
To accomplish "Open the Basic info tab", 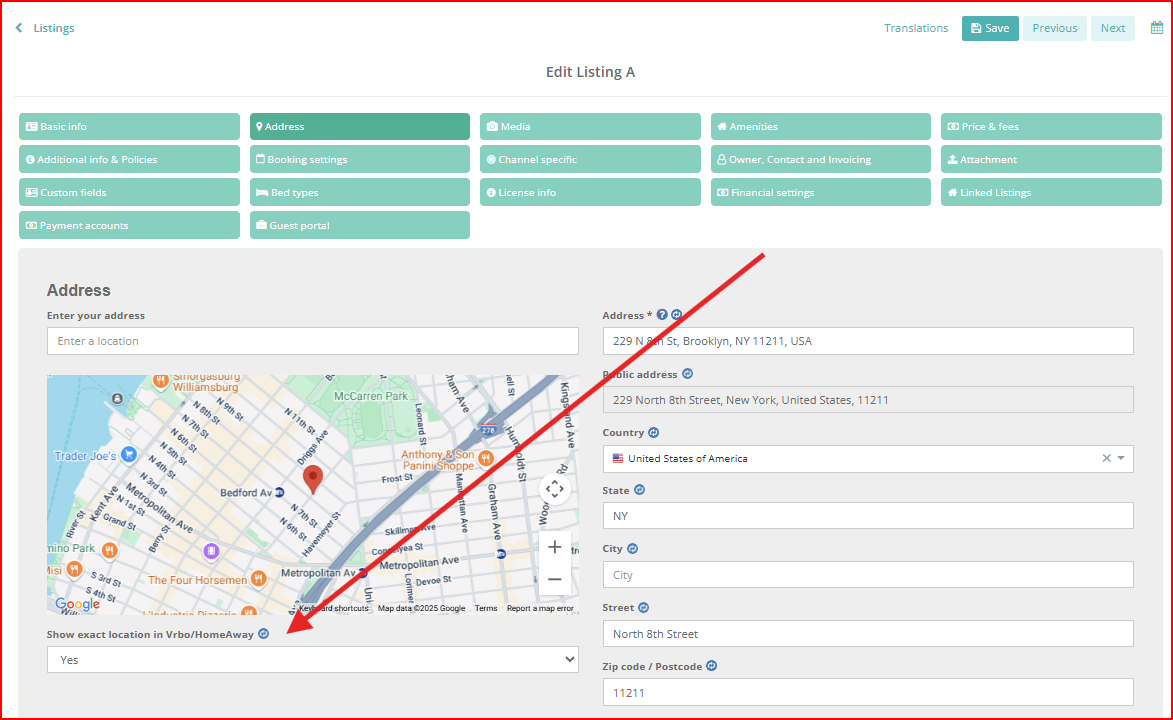I will (129, 126).
